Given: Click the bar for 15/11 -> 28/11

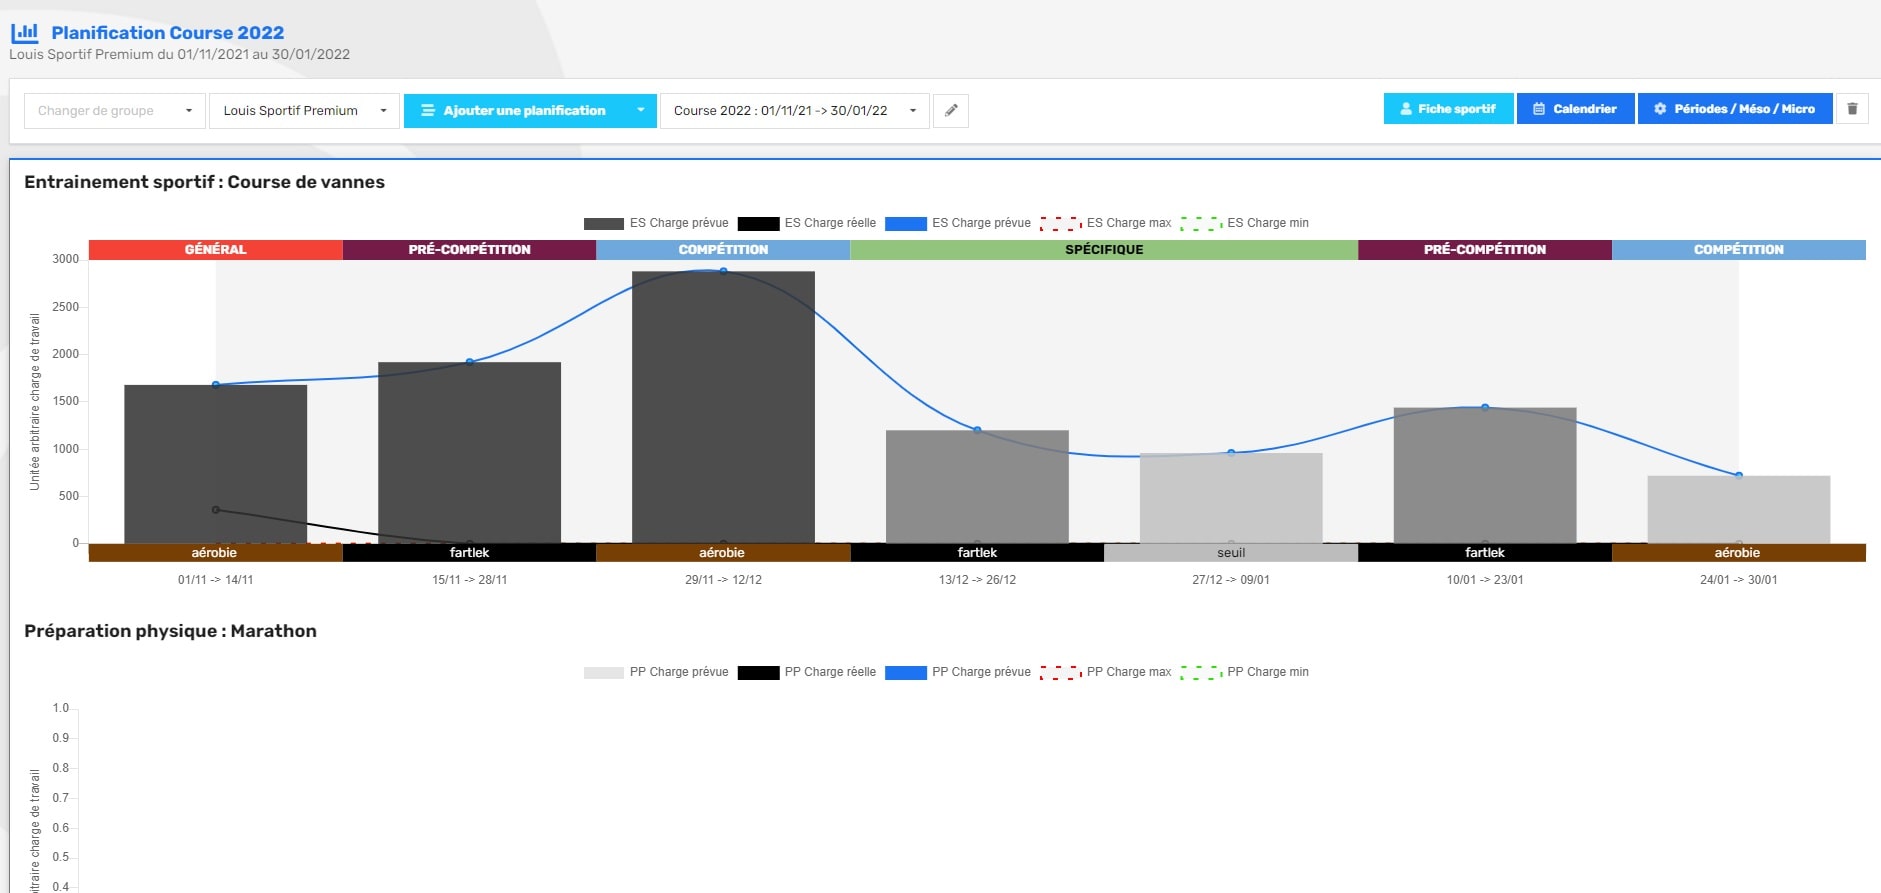Looking at the screenshot, I should [x=469, y=453].
